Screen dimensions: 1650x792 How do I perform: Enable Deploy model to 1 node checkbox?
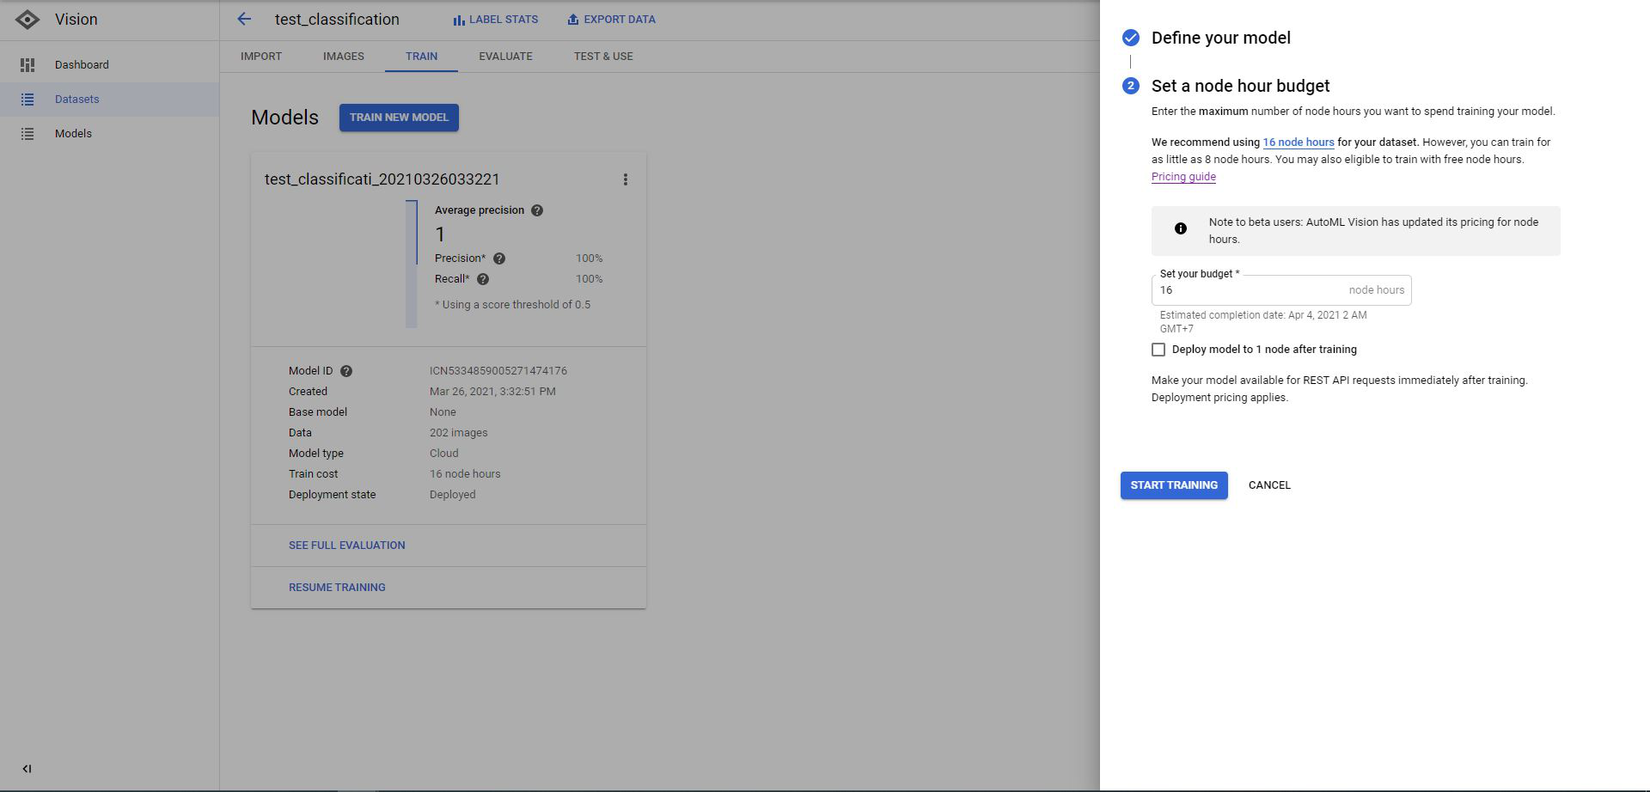pos(1158,350)
